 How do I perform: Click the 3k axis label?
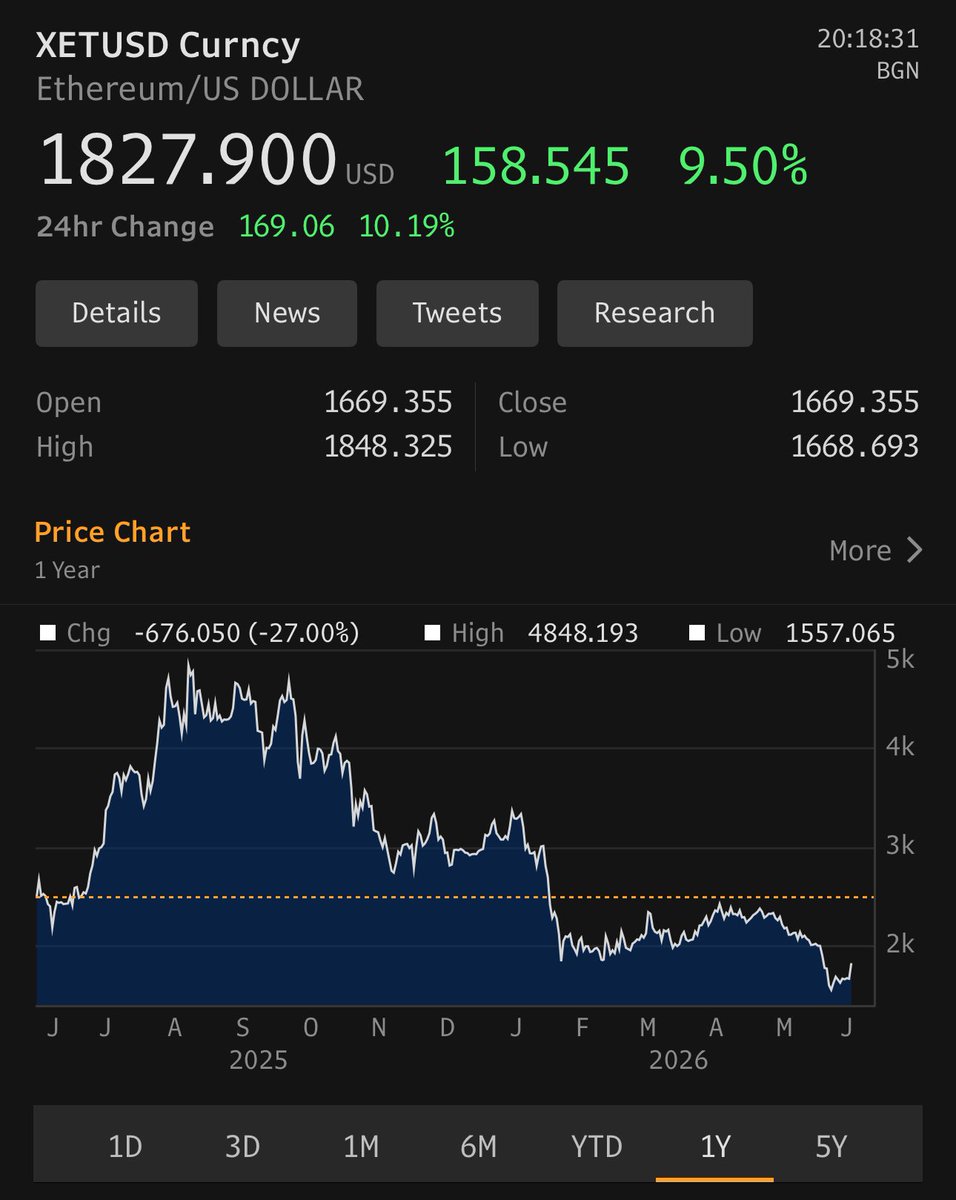click(x=900, y=846)
